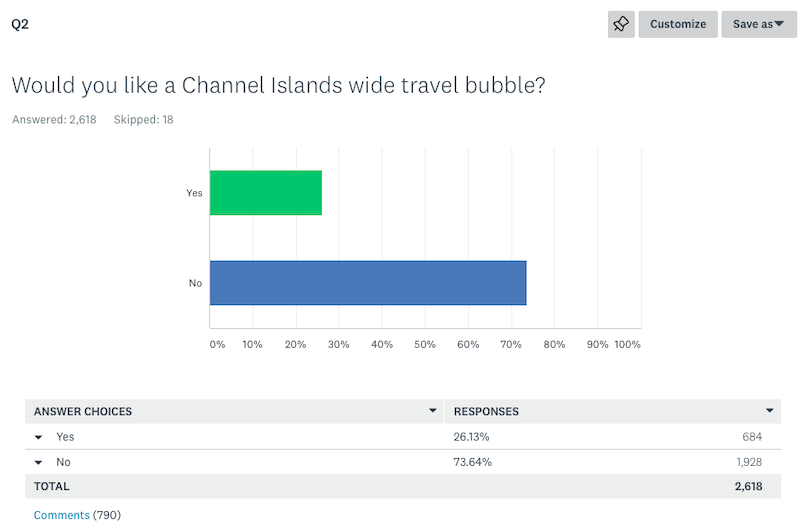800x529 pixels.
Task: Click the Yes axis label in chart
Action: point(194,193)
